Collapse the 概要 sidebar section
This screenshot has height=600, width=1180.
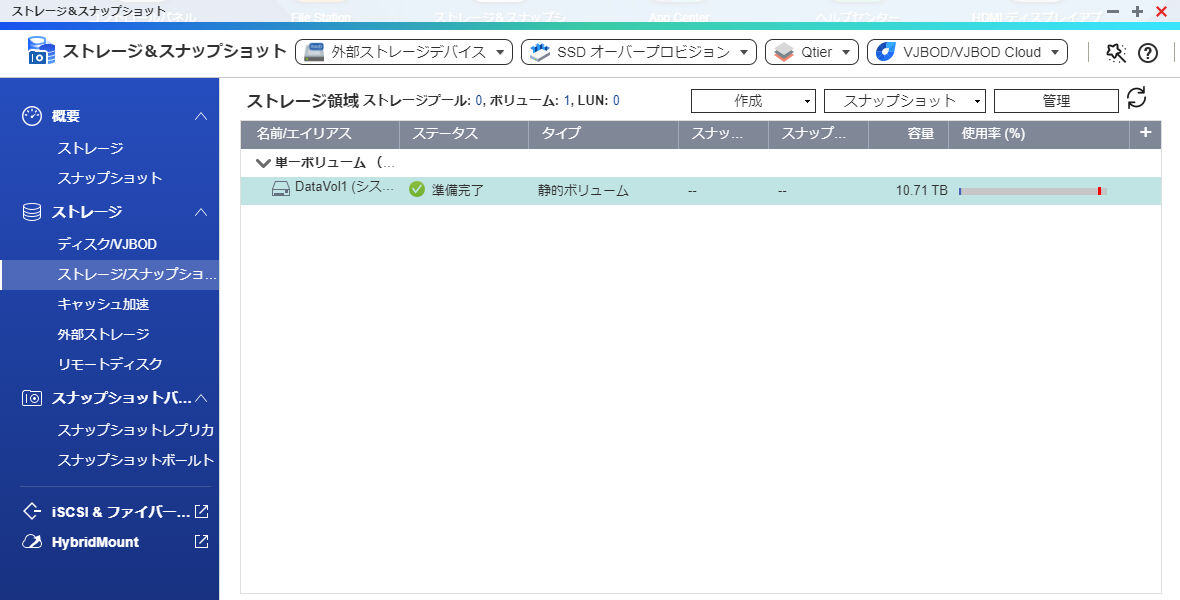[x=201, y=116]
